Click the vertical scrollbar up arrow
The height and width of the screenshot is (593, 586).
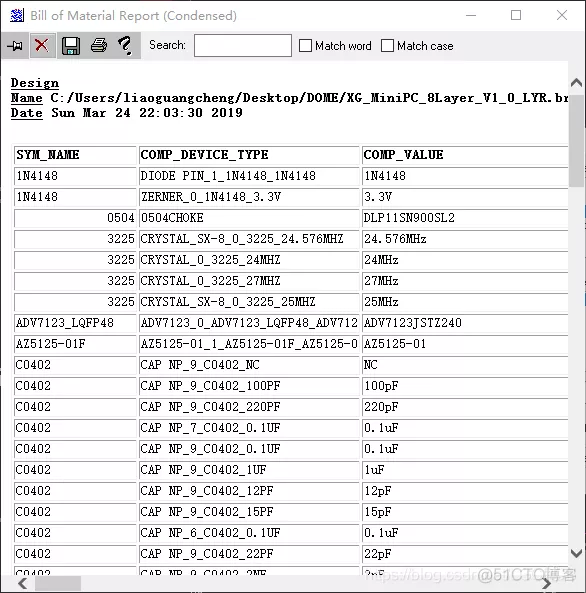pos(576,82)
